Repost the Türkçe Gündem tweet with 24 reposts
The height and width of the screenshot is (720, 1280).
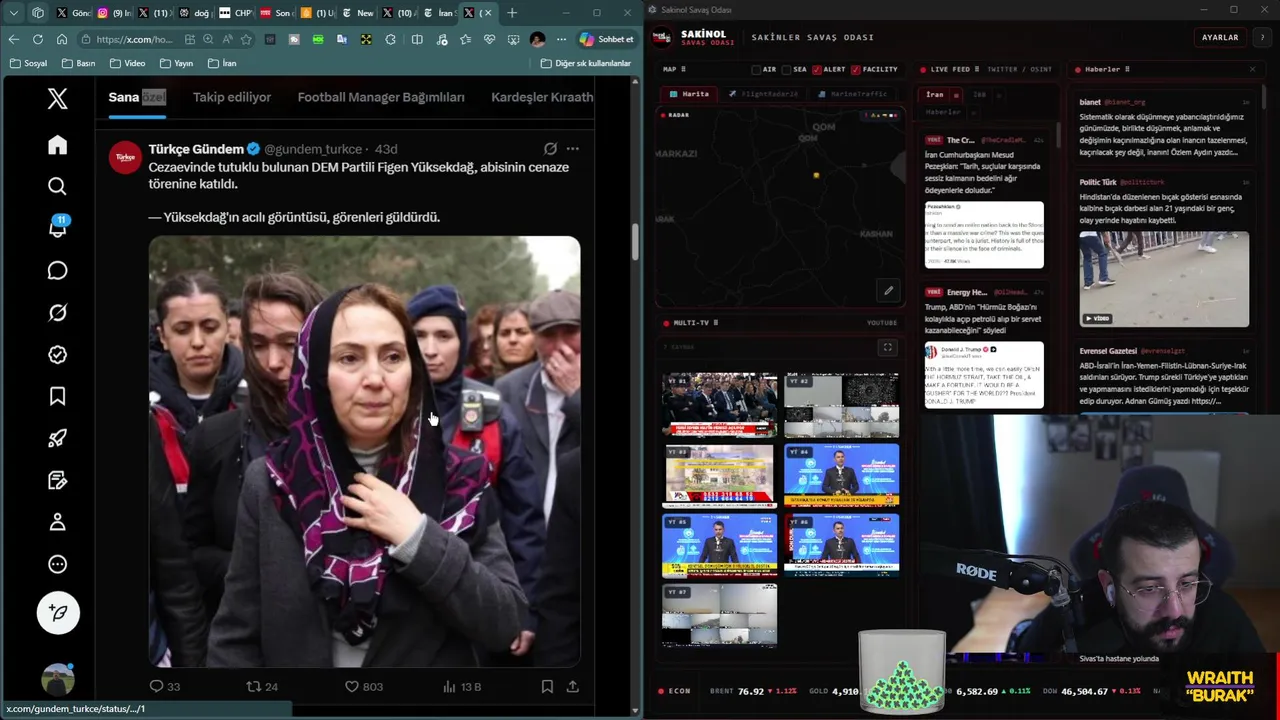[262, 686]
